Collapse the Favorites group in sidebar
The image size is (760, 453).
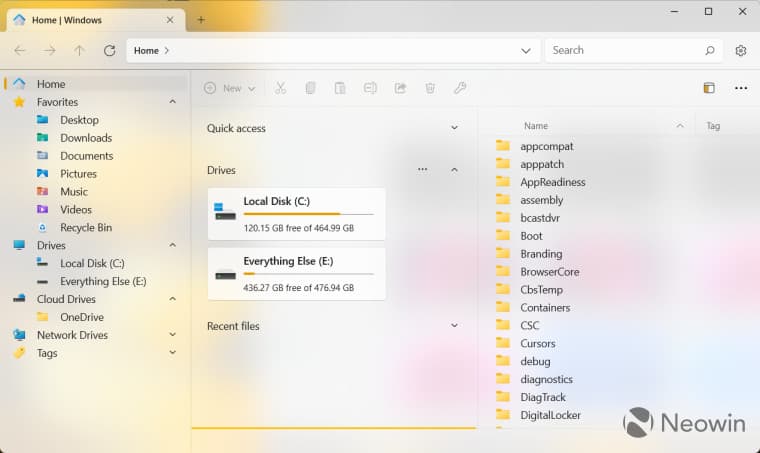[172, 102]
